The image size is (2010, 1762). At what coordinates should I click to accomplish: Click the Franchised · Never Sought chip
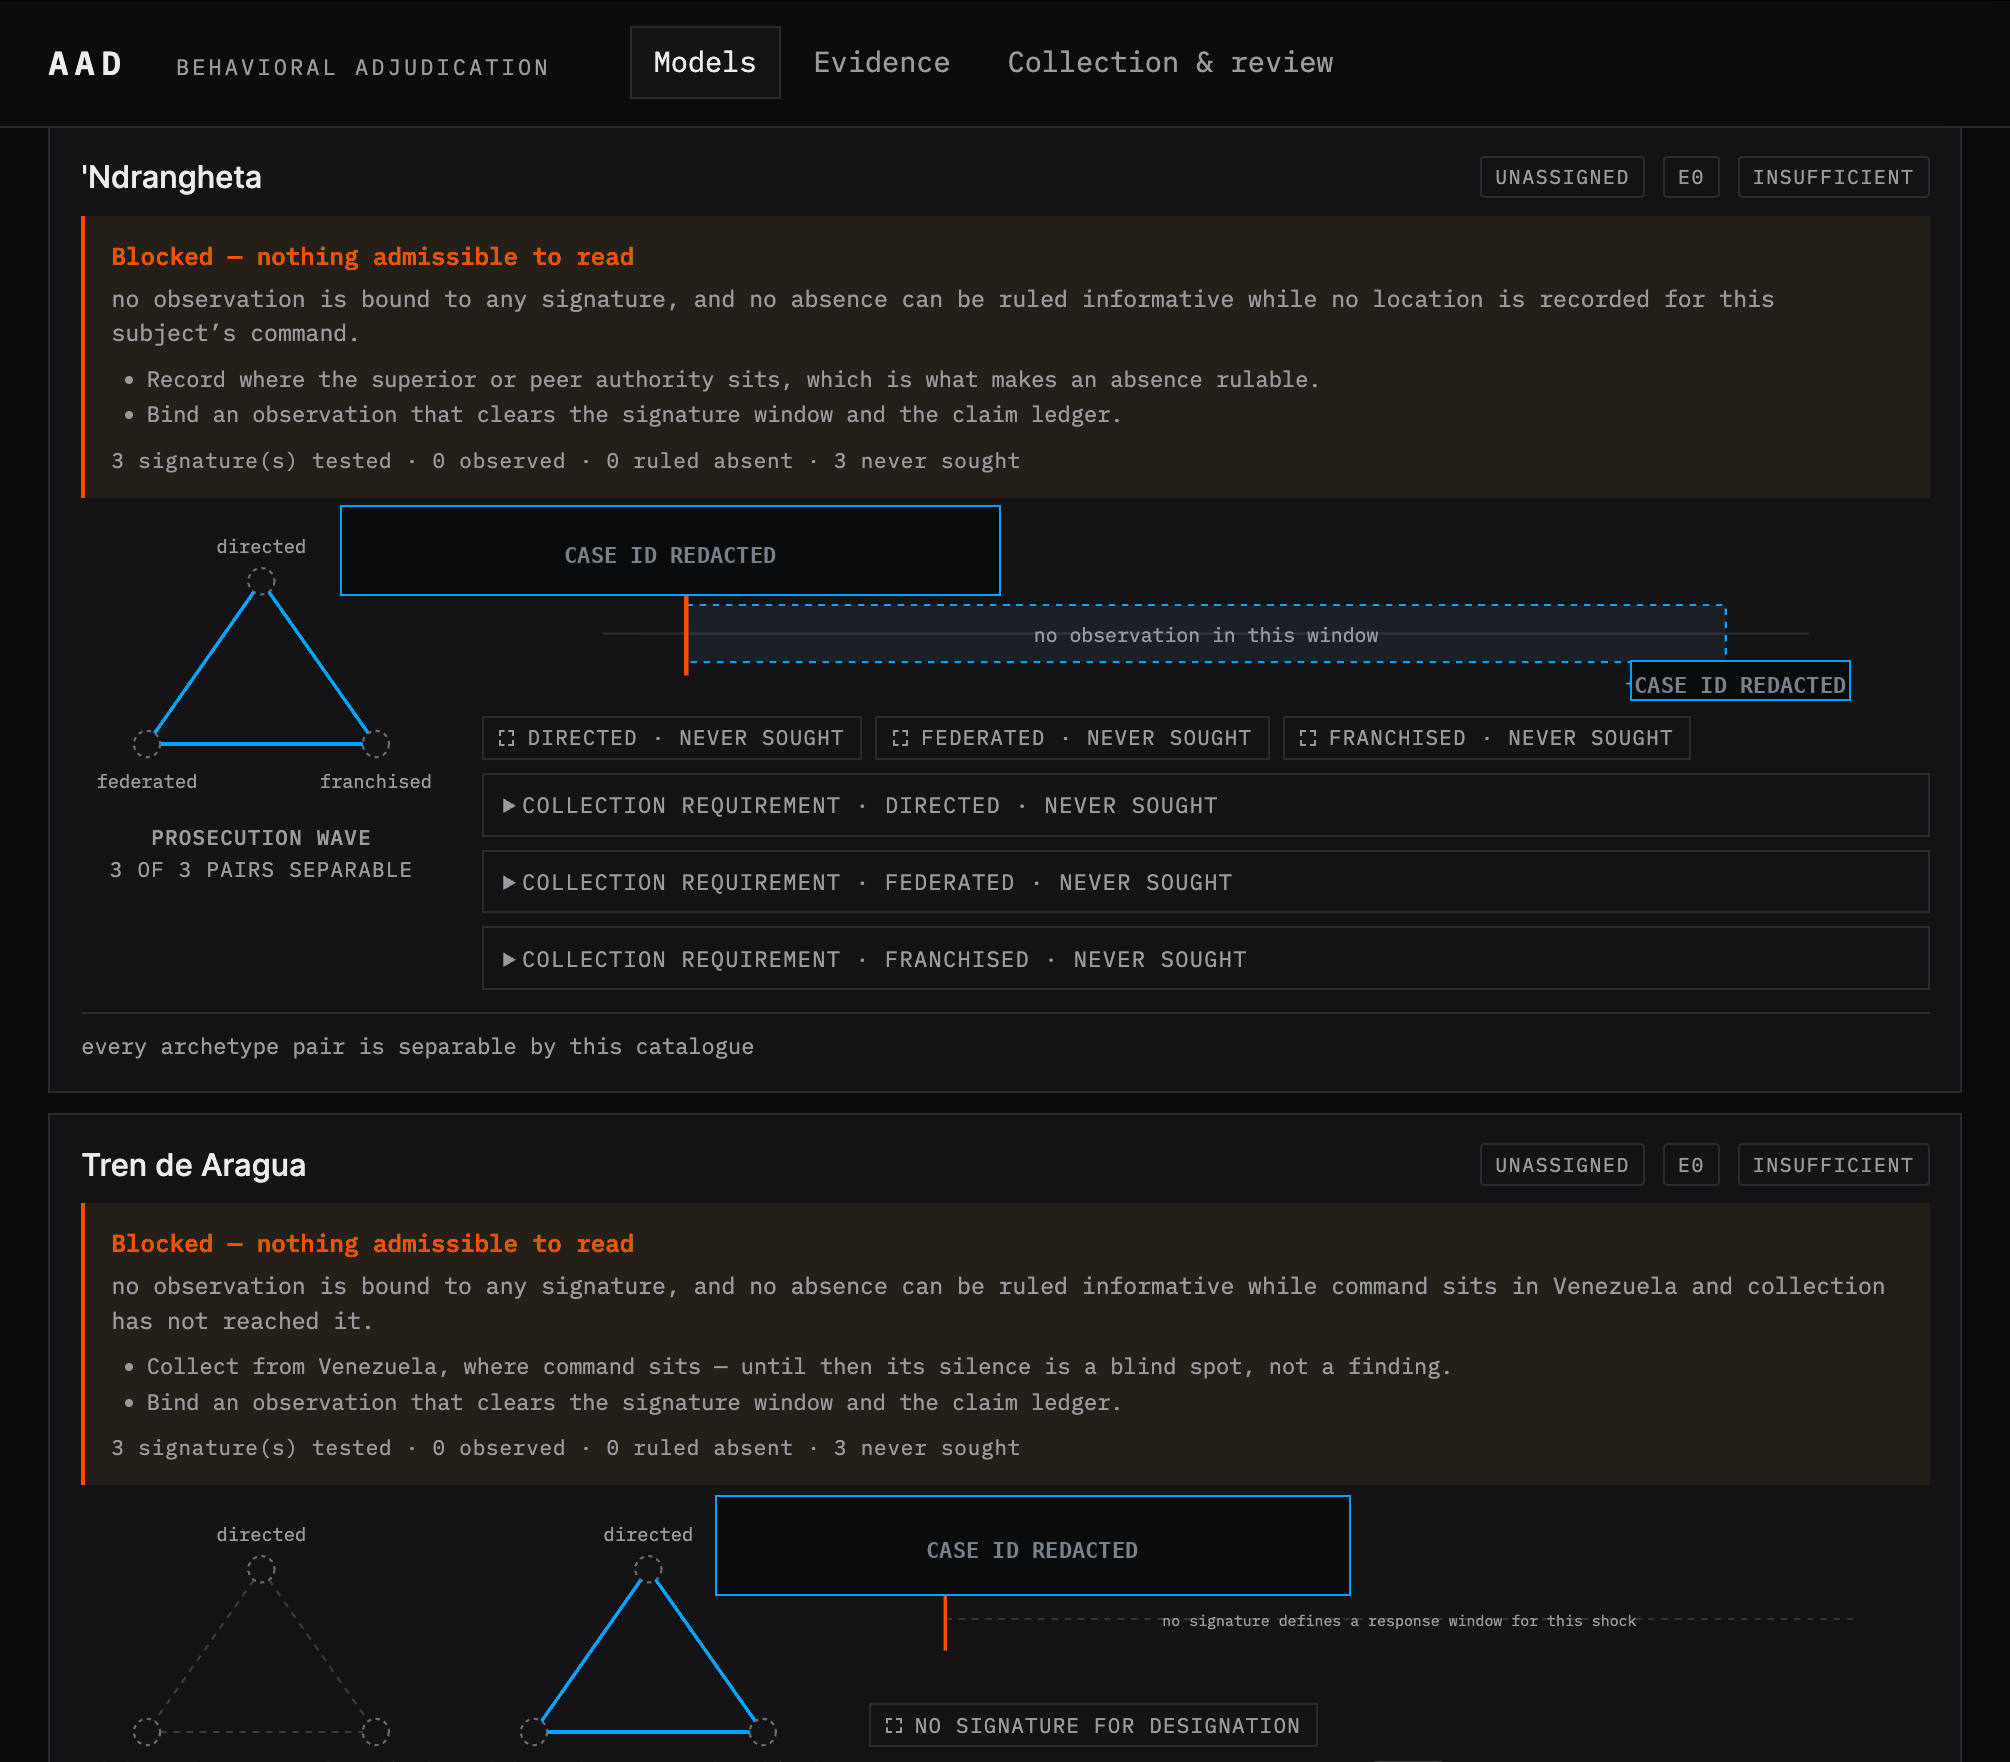tap(1486, 738)
